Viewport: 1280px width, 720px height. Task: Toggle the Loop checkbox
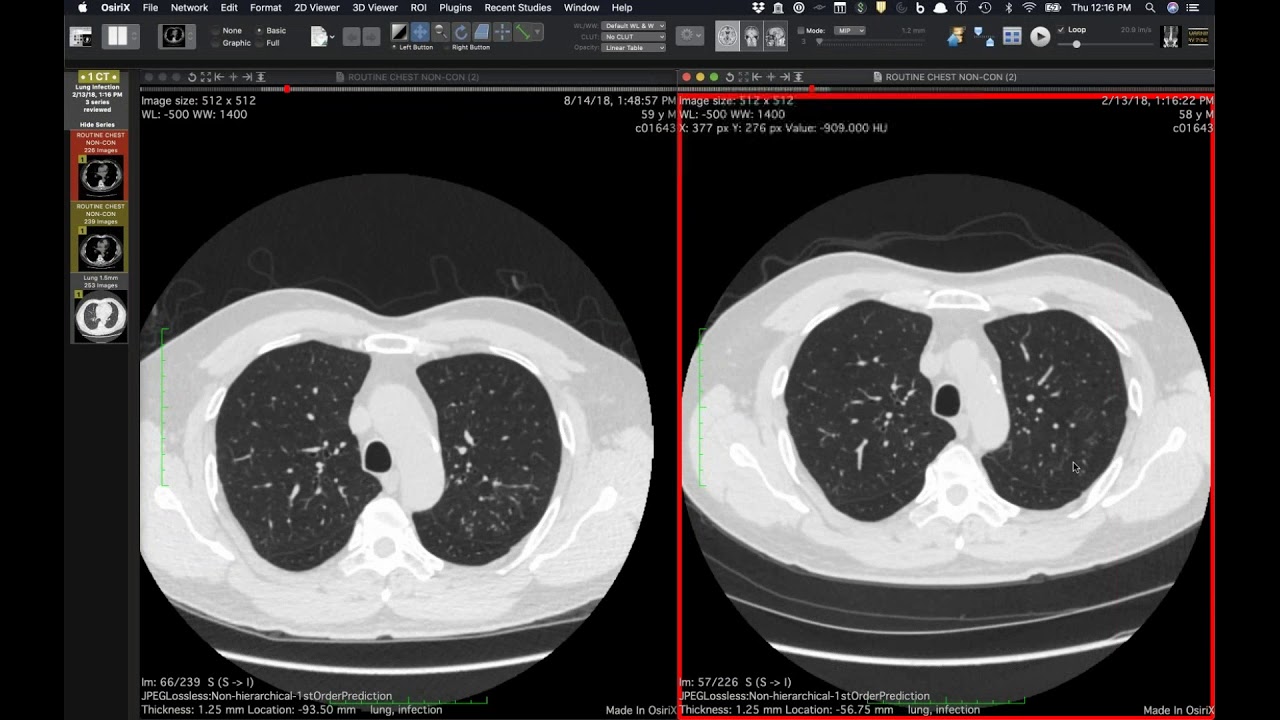1061,30
